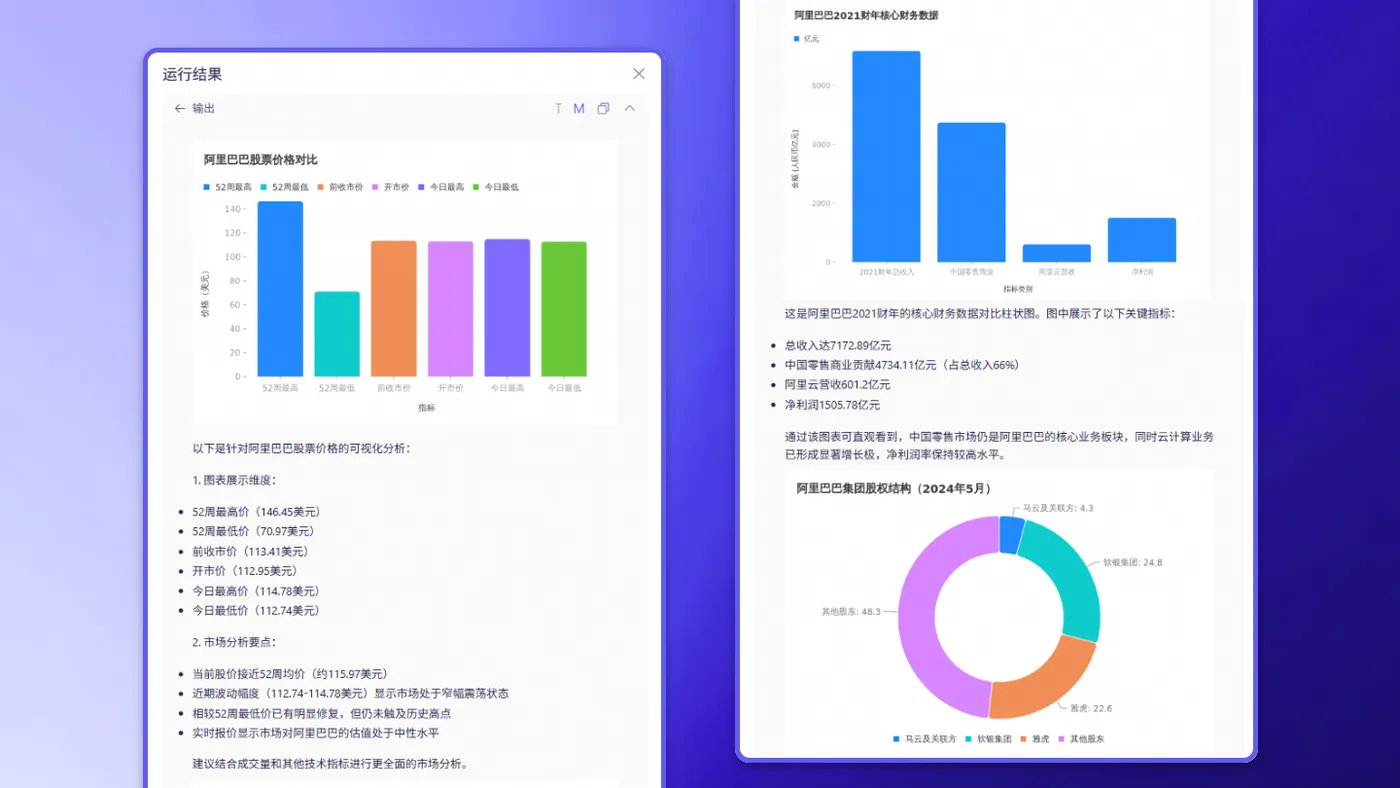Click the donut label 其他股东: 48.3
Screen dimensions: 1400x788
(851, 611)
